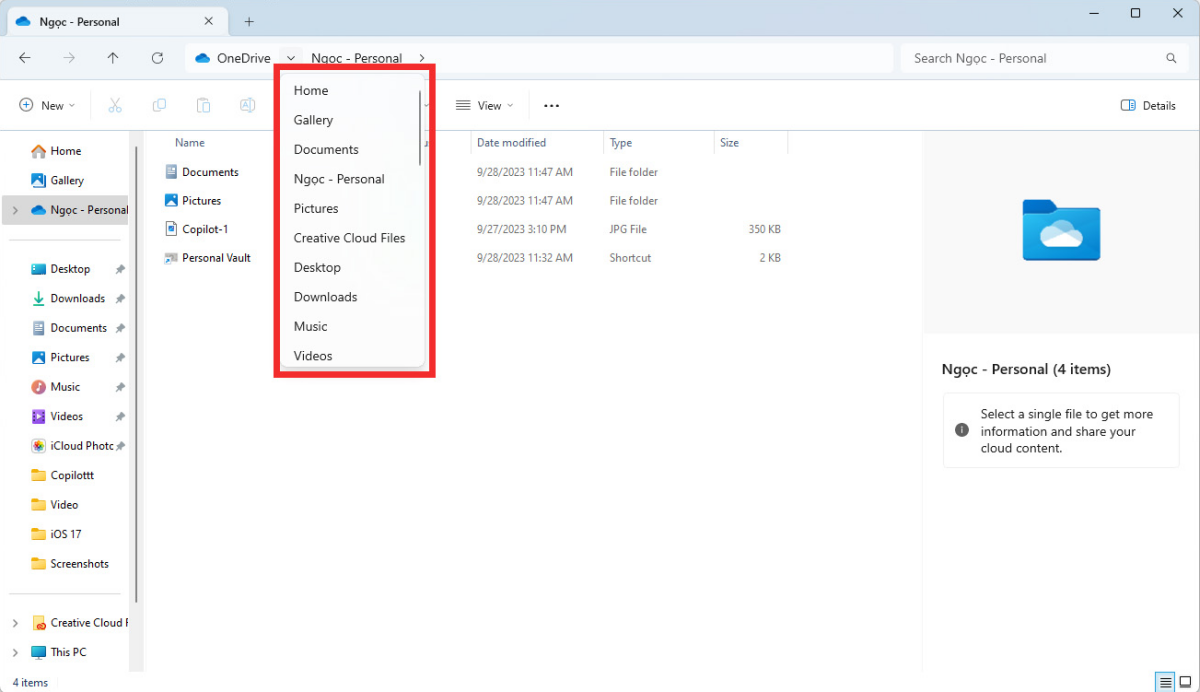Screen dimensions: 1200x692
Task: Toggle the Details pane button
Action: [1148, 105]
